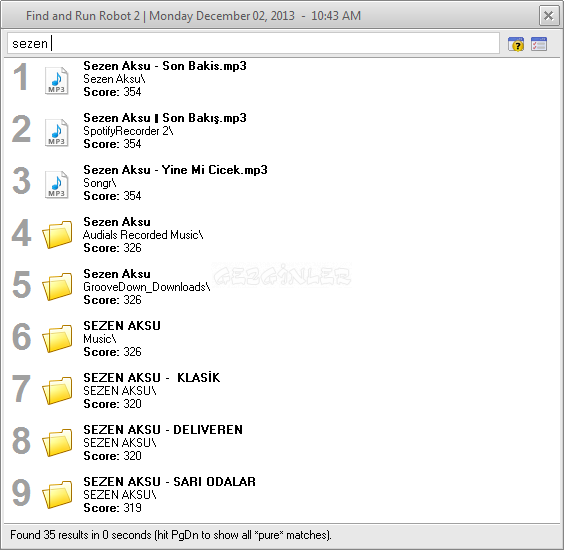Click result number 9
The image size is (564, 550).
(21, 493)
